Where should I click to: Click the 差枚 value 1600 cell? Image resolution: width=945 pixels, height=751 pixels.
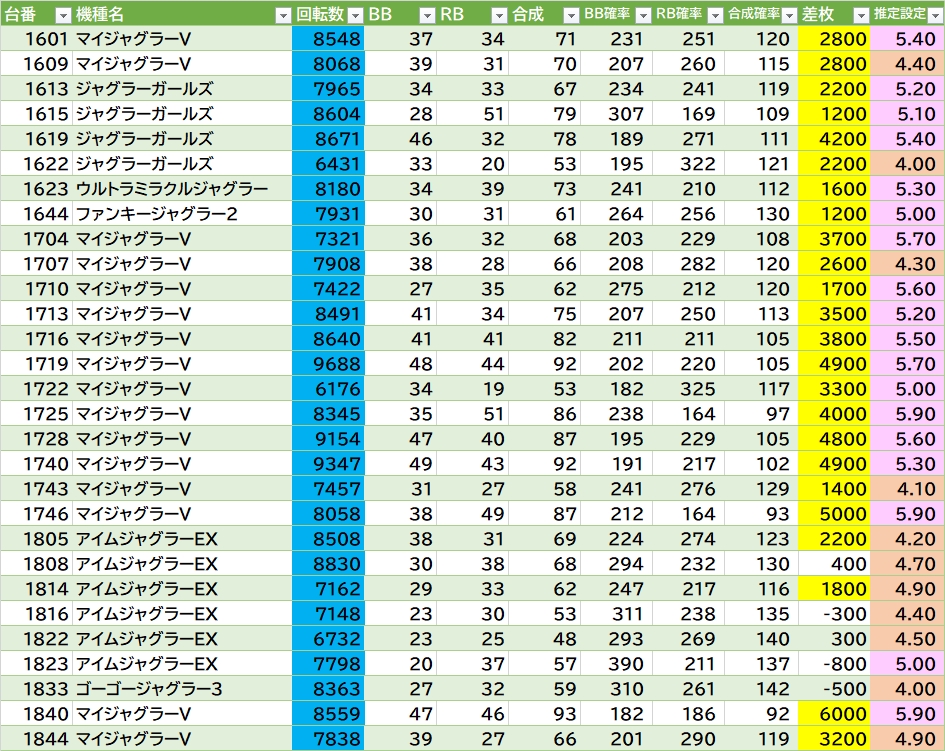[x=834, y=189]
